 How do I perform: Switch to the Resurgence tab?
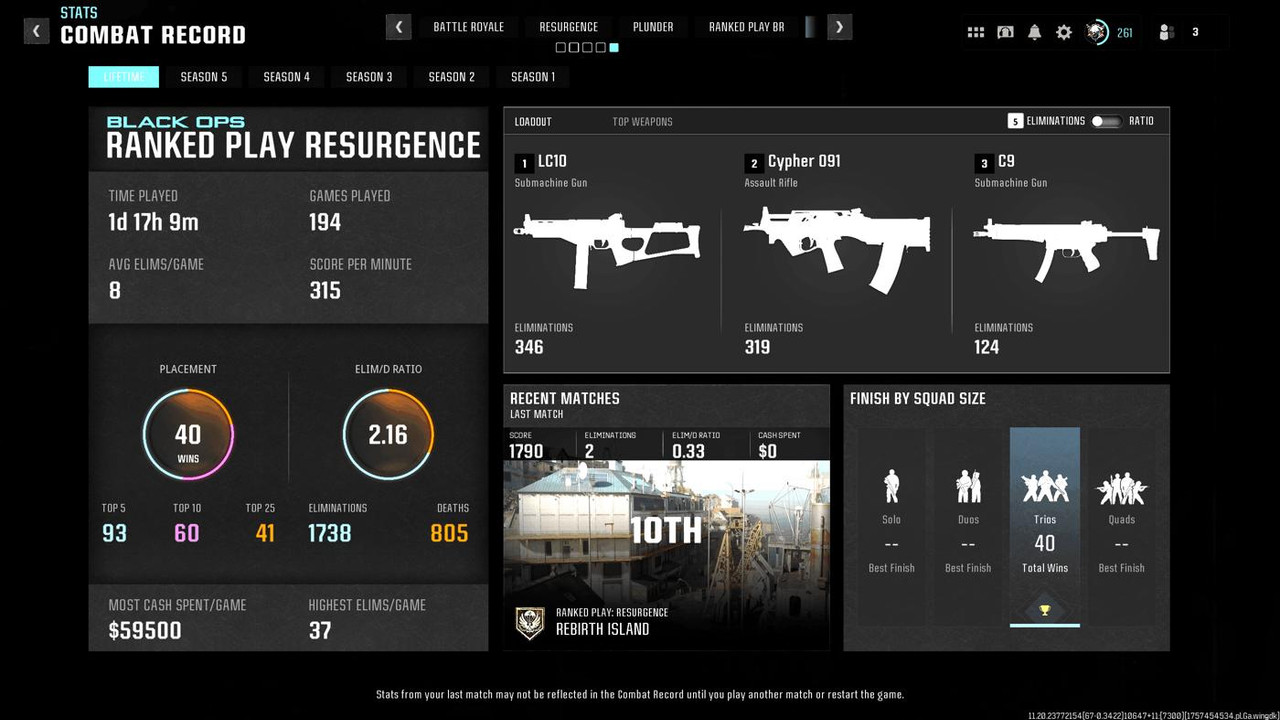pyautogui.click(x=568, y=27)
